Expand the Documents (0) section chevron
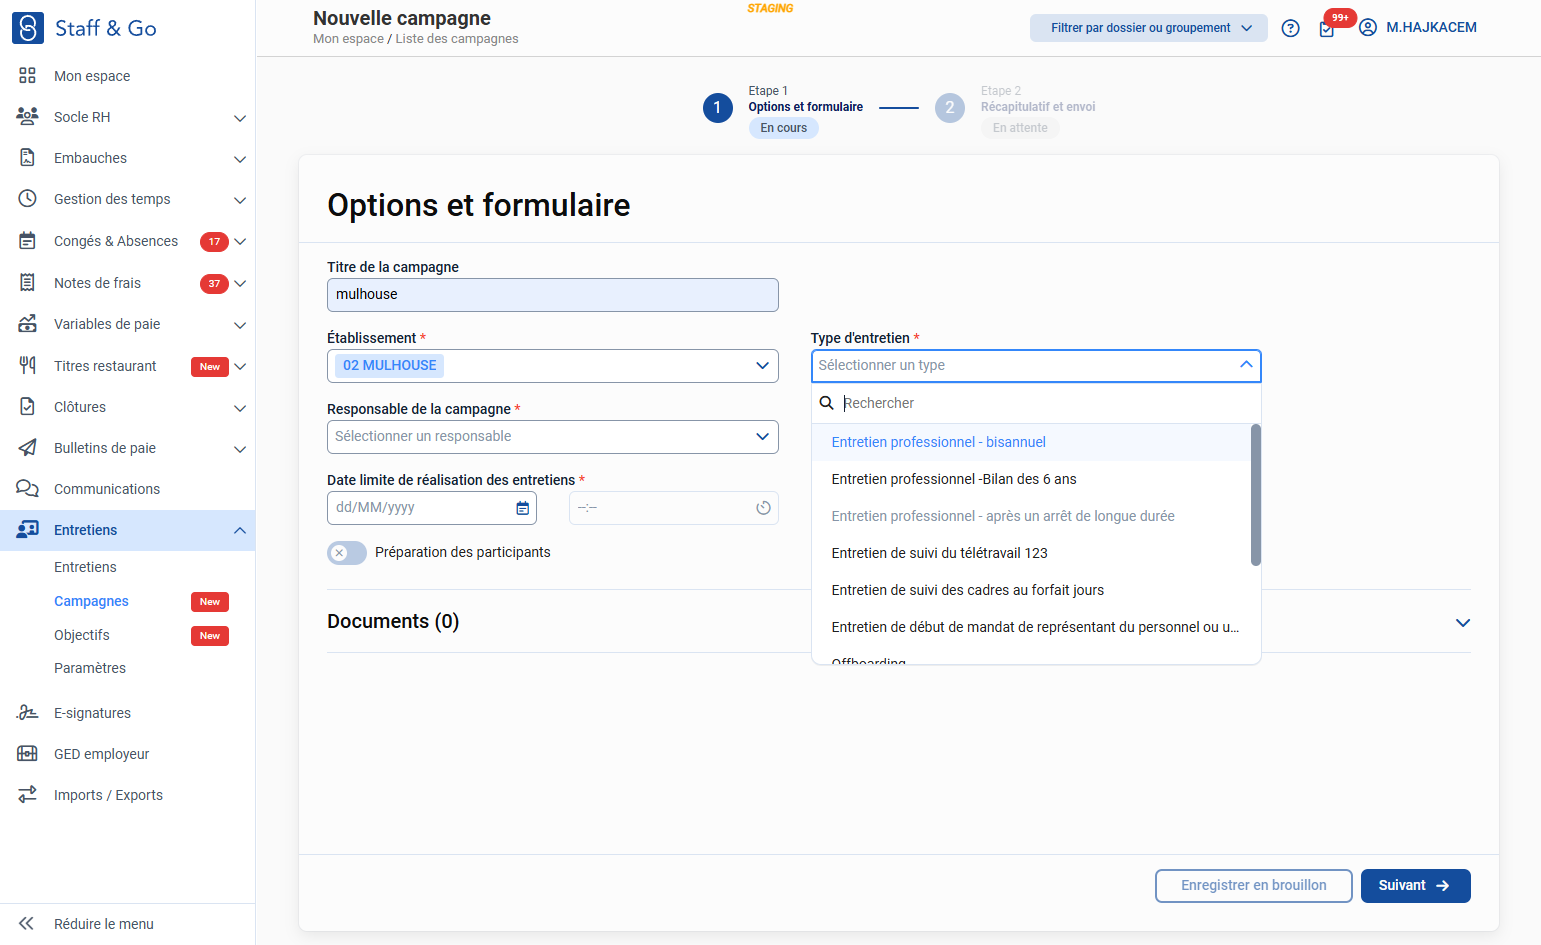1541x945 pixels. tap(1463, 623)
